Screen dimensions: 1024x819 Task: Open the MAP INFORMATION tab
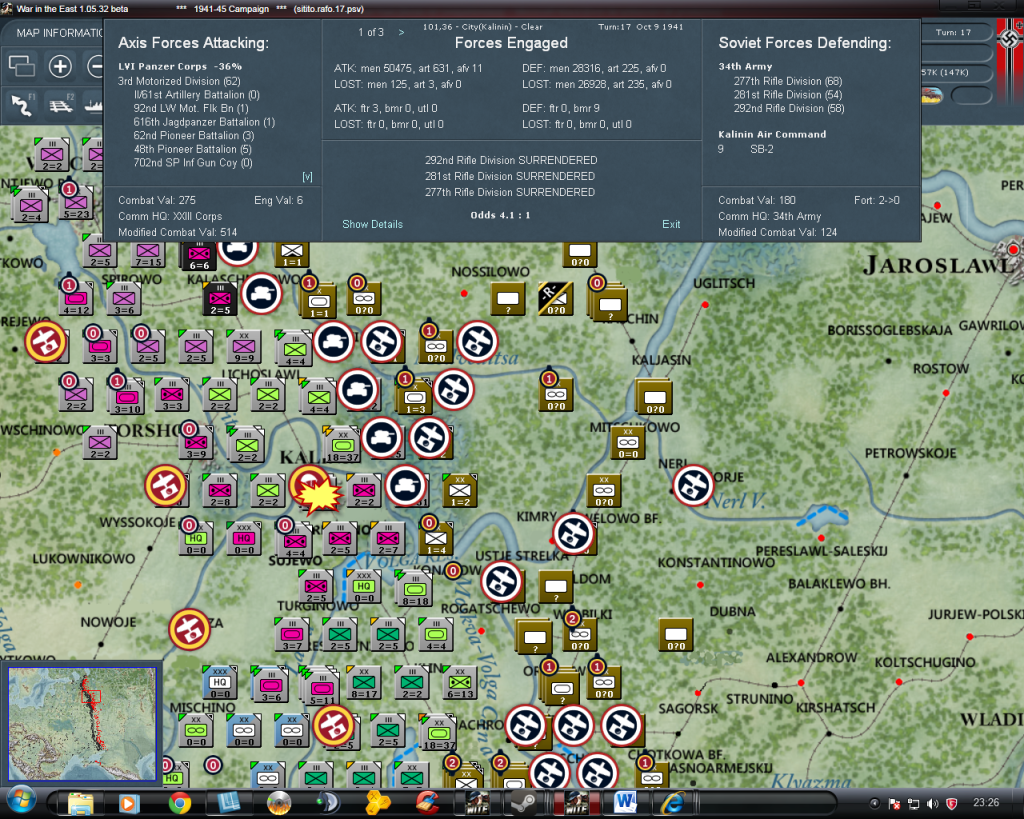[x=59, y=33]
